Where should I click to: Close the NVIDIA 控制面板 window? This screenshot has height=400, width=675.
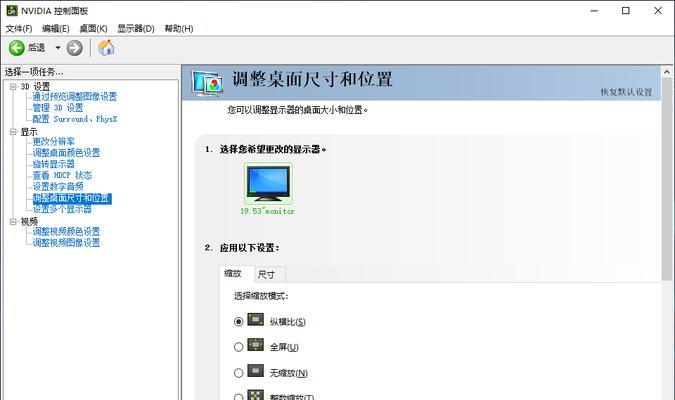[x=658, y=10]
